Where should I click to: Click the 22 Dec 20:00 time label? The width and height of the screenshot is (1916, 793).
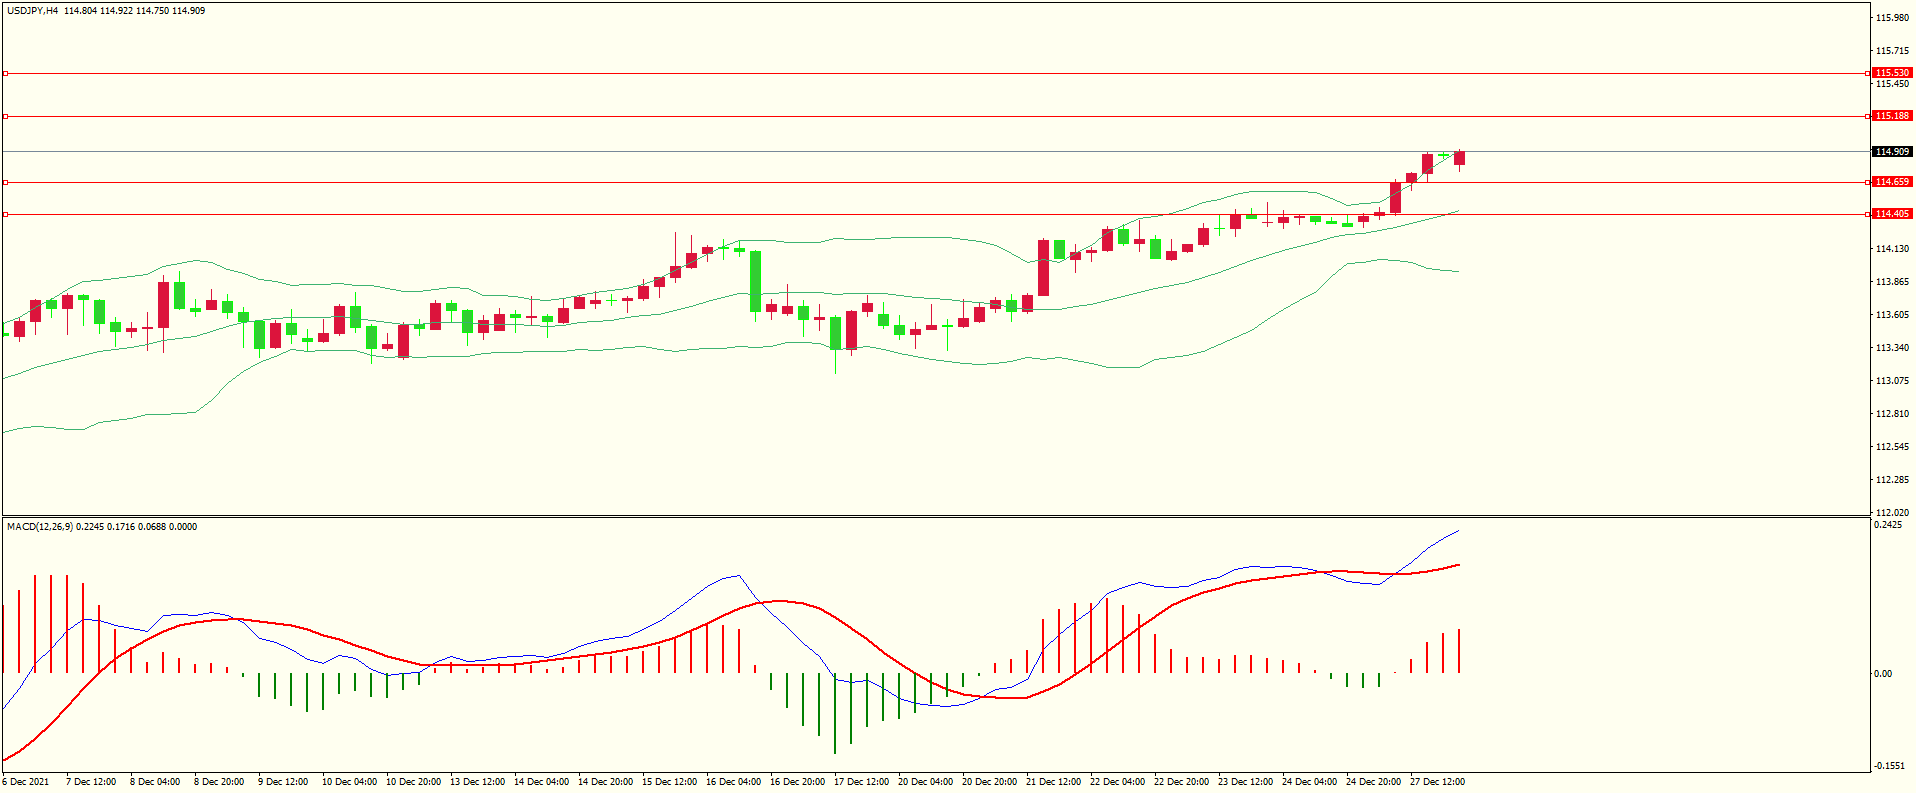coord(1182,782)
